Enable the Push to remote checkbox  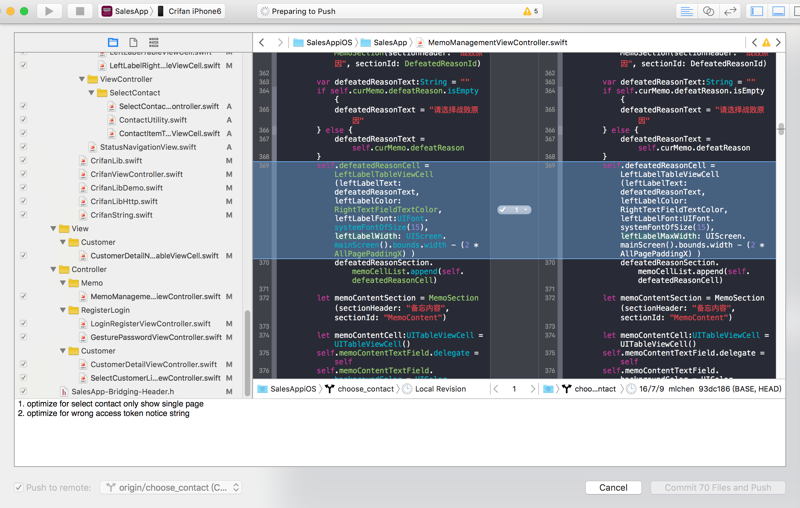pos(19,487)
